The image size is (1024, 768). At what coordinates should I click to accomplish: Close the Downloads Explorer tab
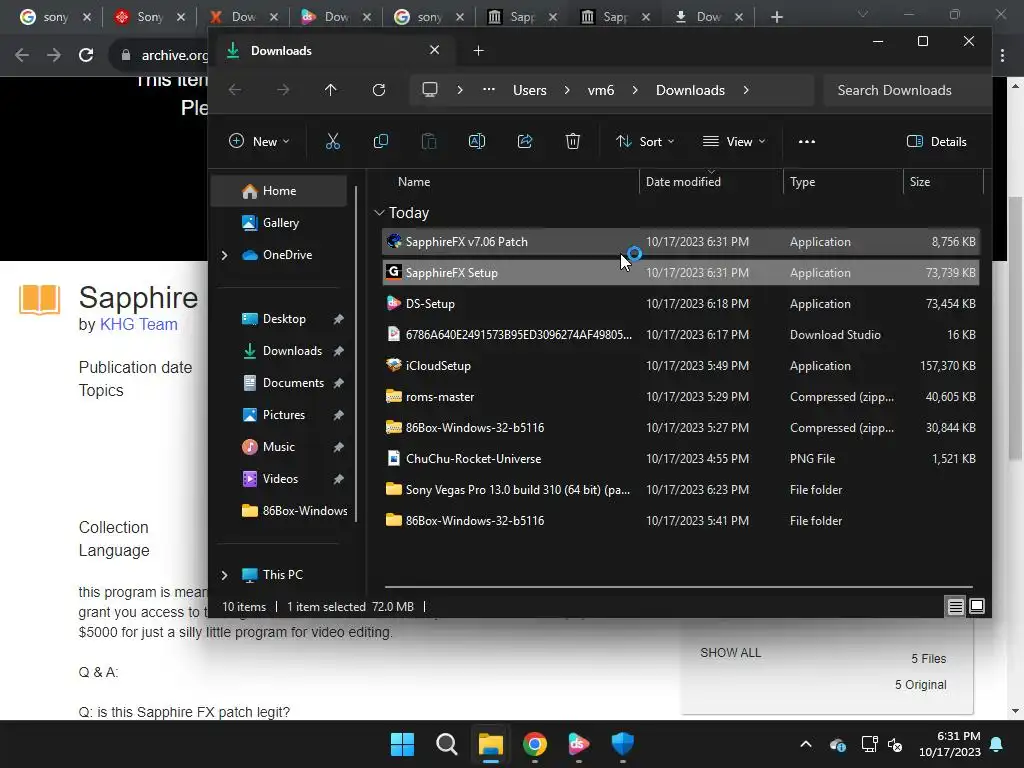[x=434, y=50]
